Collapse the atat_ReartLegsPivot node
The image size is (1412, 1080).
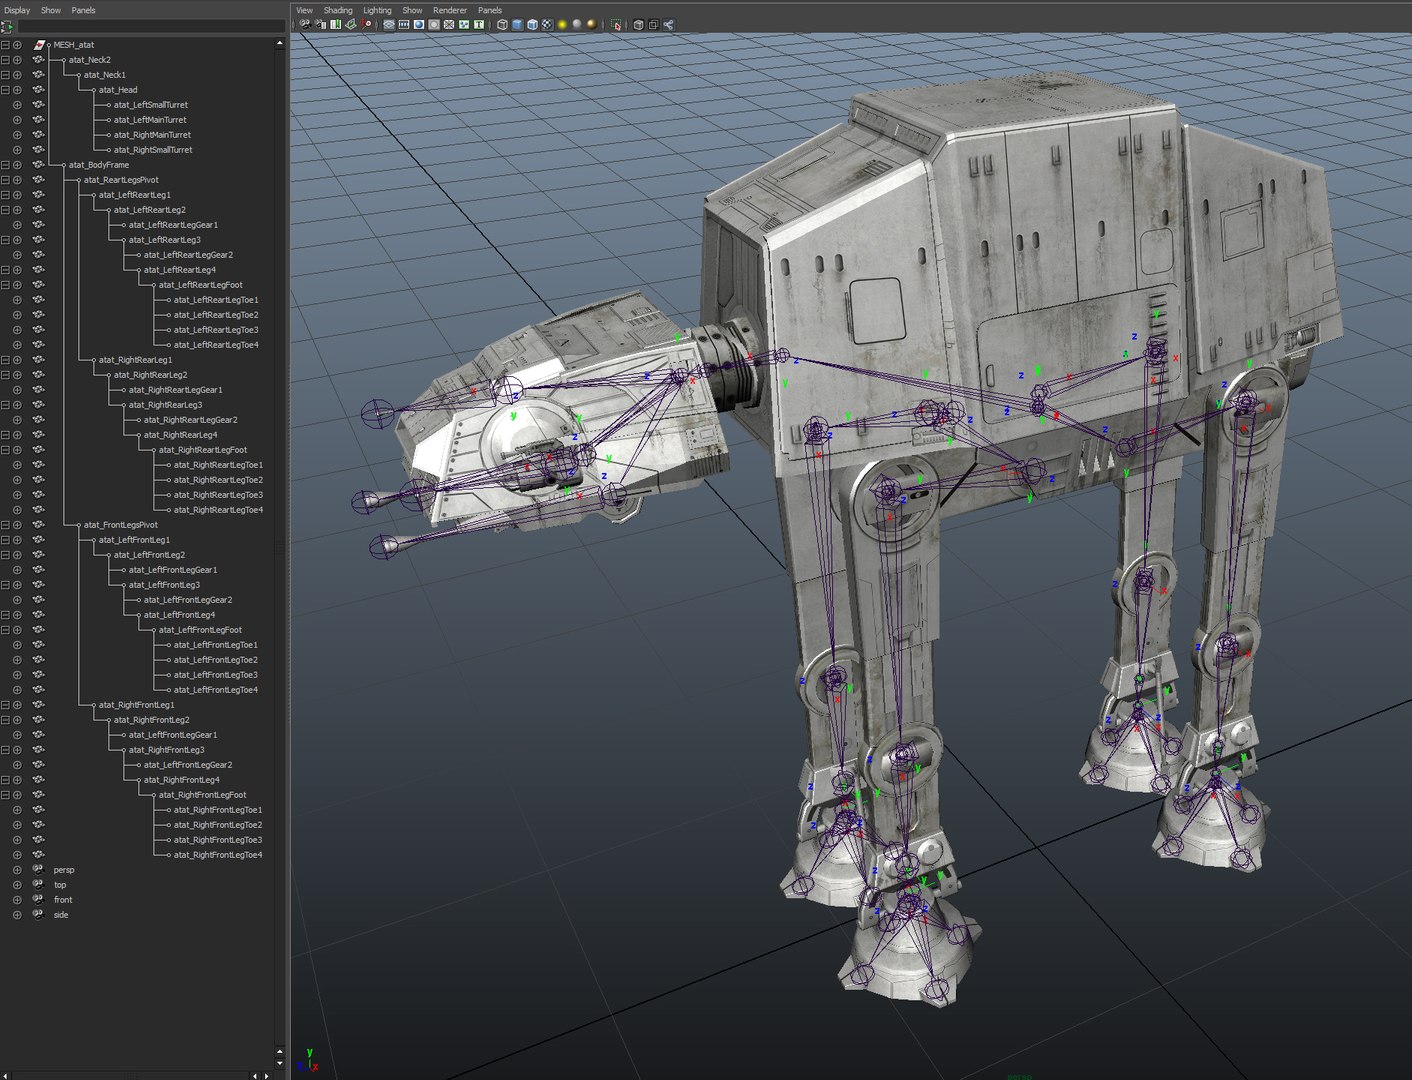point(5,180)
